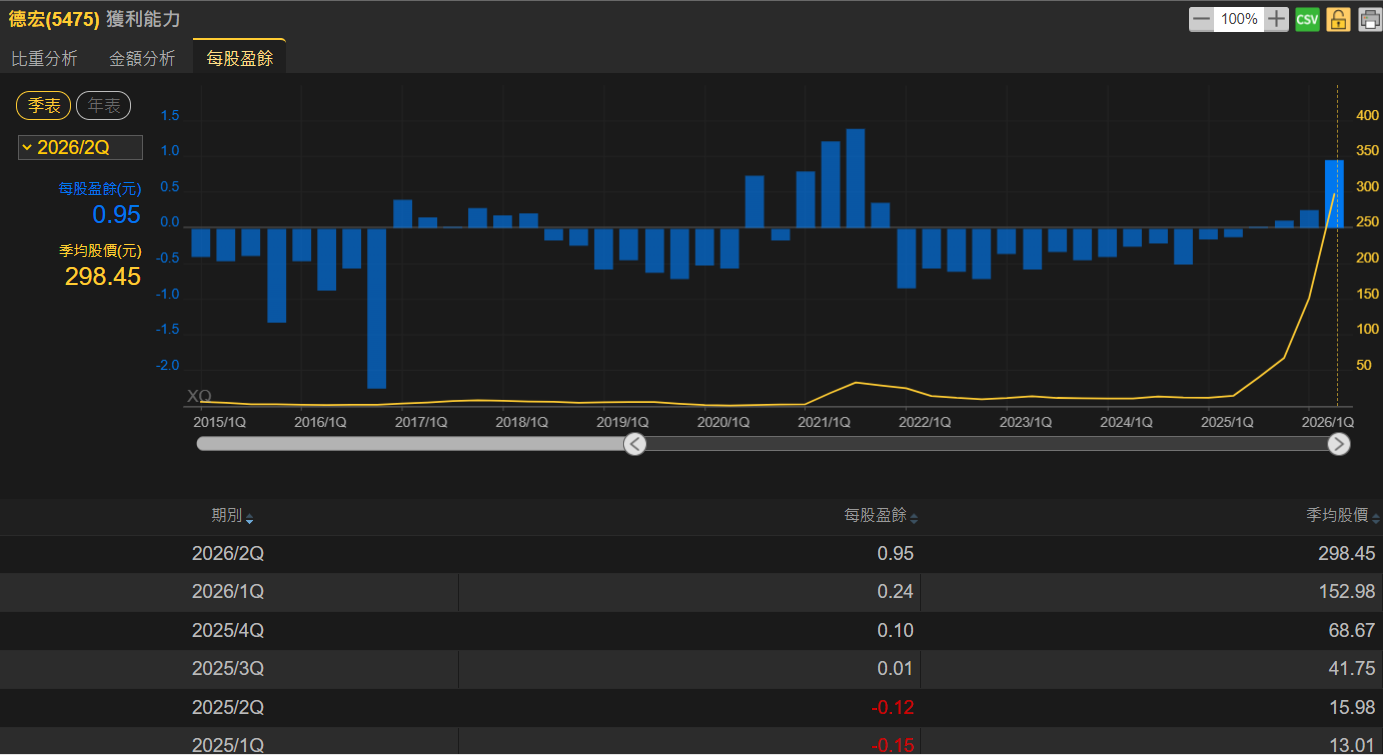This screenshot has height=755, width=1383.
Task: Export data with the green CSV icon
Action: [1307, 19]
